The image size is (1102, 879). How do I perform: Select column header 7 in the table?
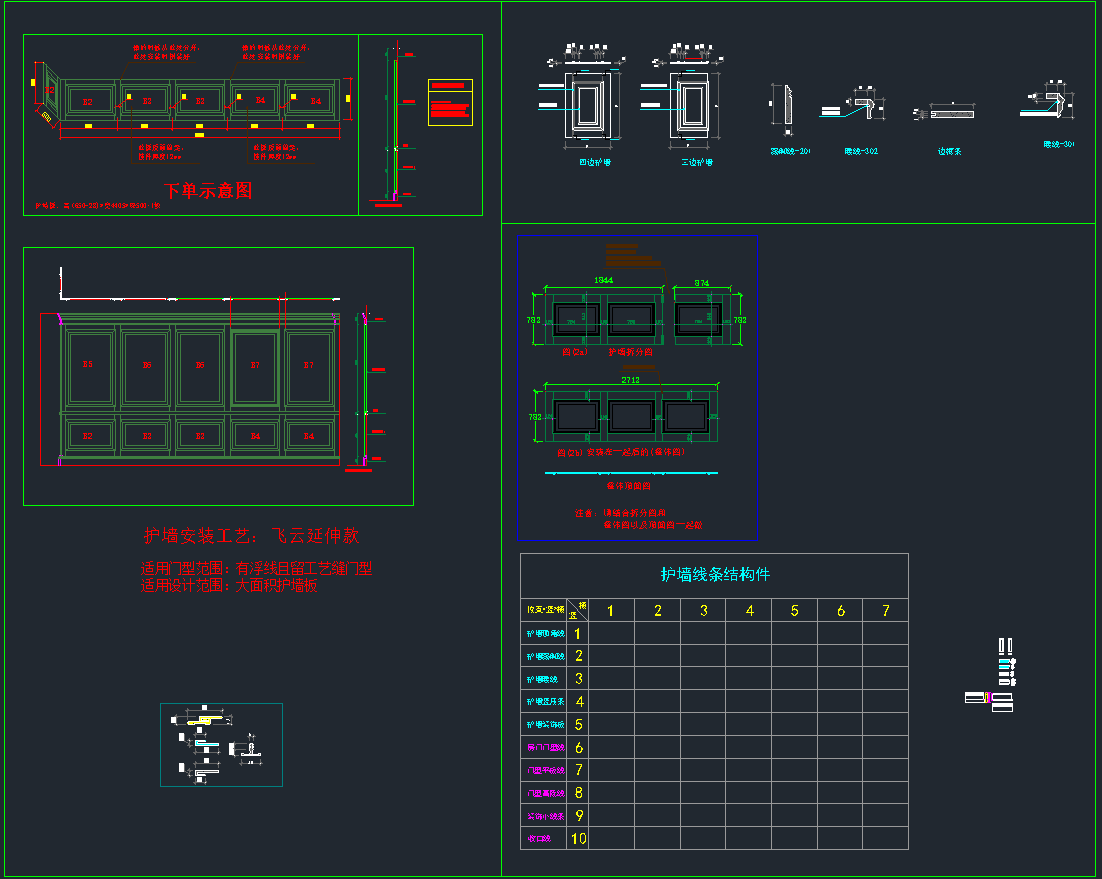tap(885, 610)
